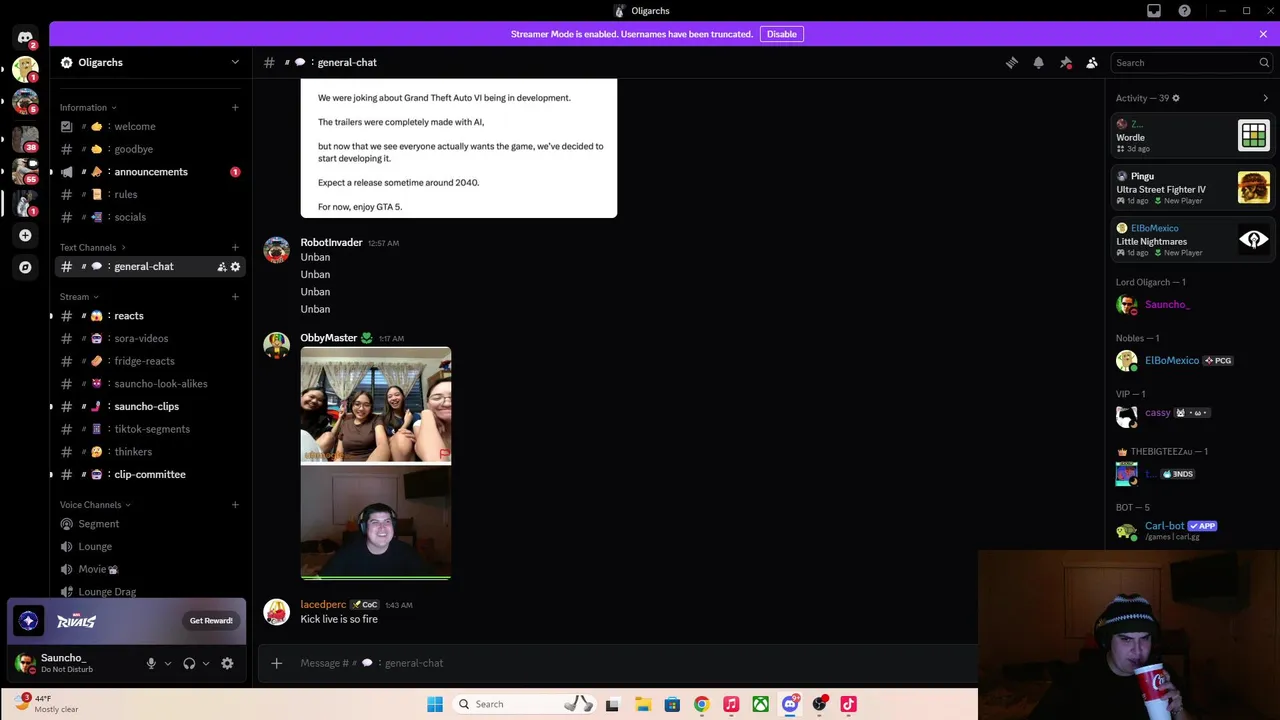Open TikTok from the taskbar
The height and width of the screenshot is (720, 1280).
(x=849, y=704)
